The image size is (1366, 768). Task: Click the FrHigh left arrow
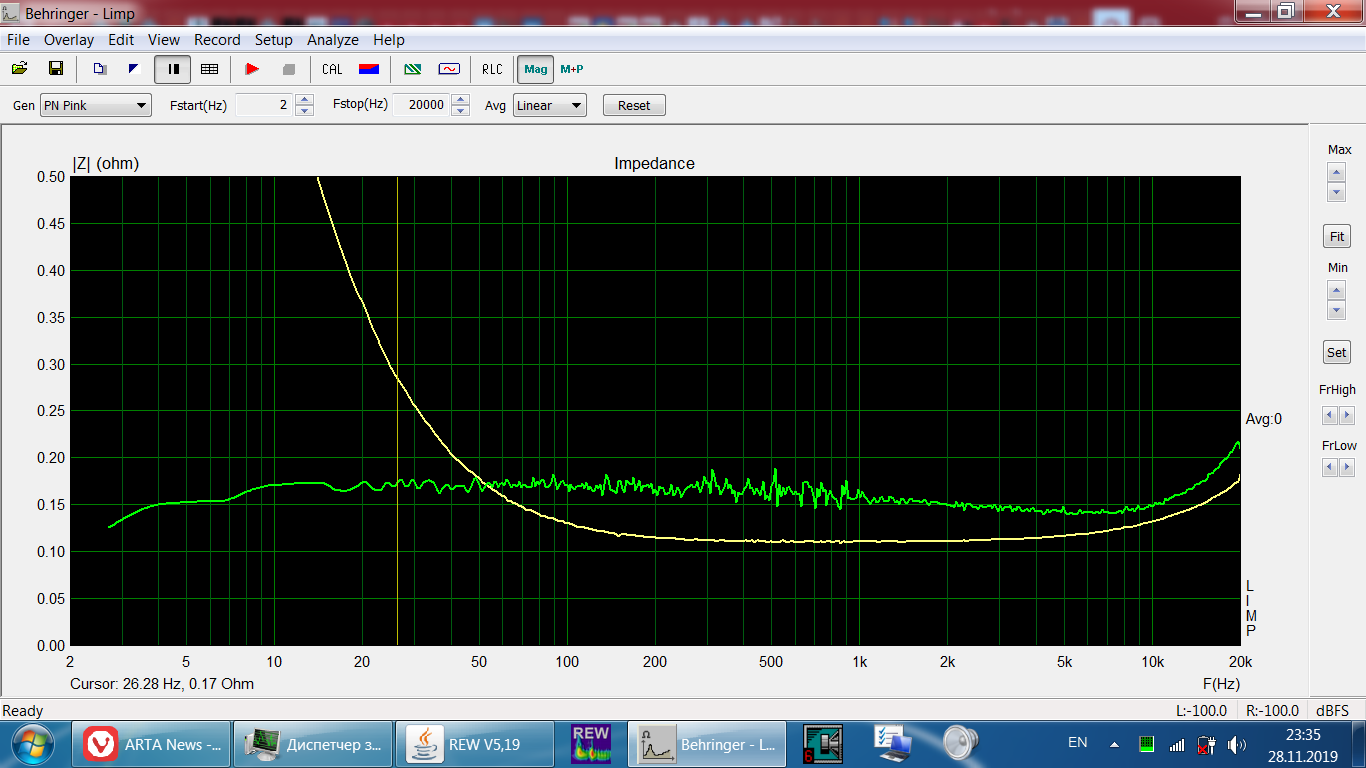click(x=1329, y=415)
